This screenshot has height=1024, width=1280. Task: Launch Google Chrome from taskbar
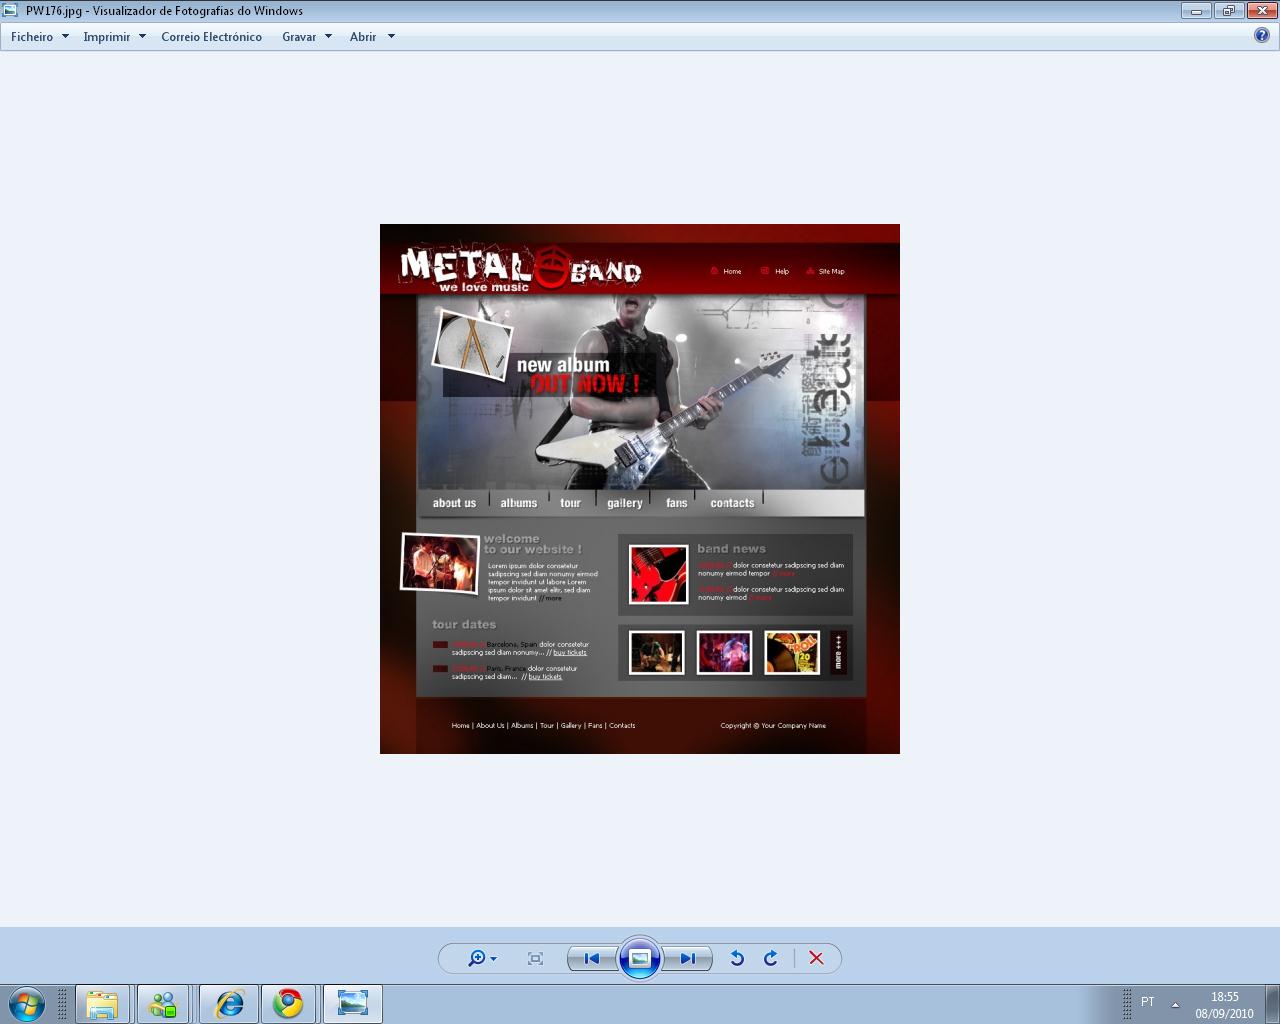[289, 1003]
